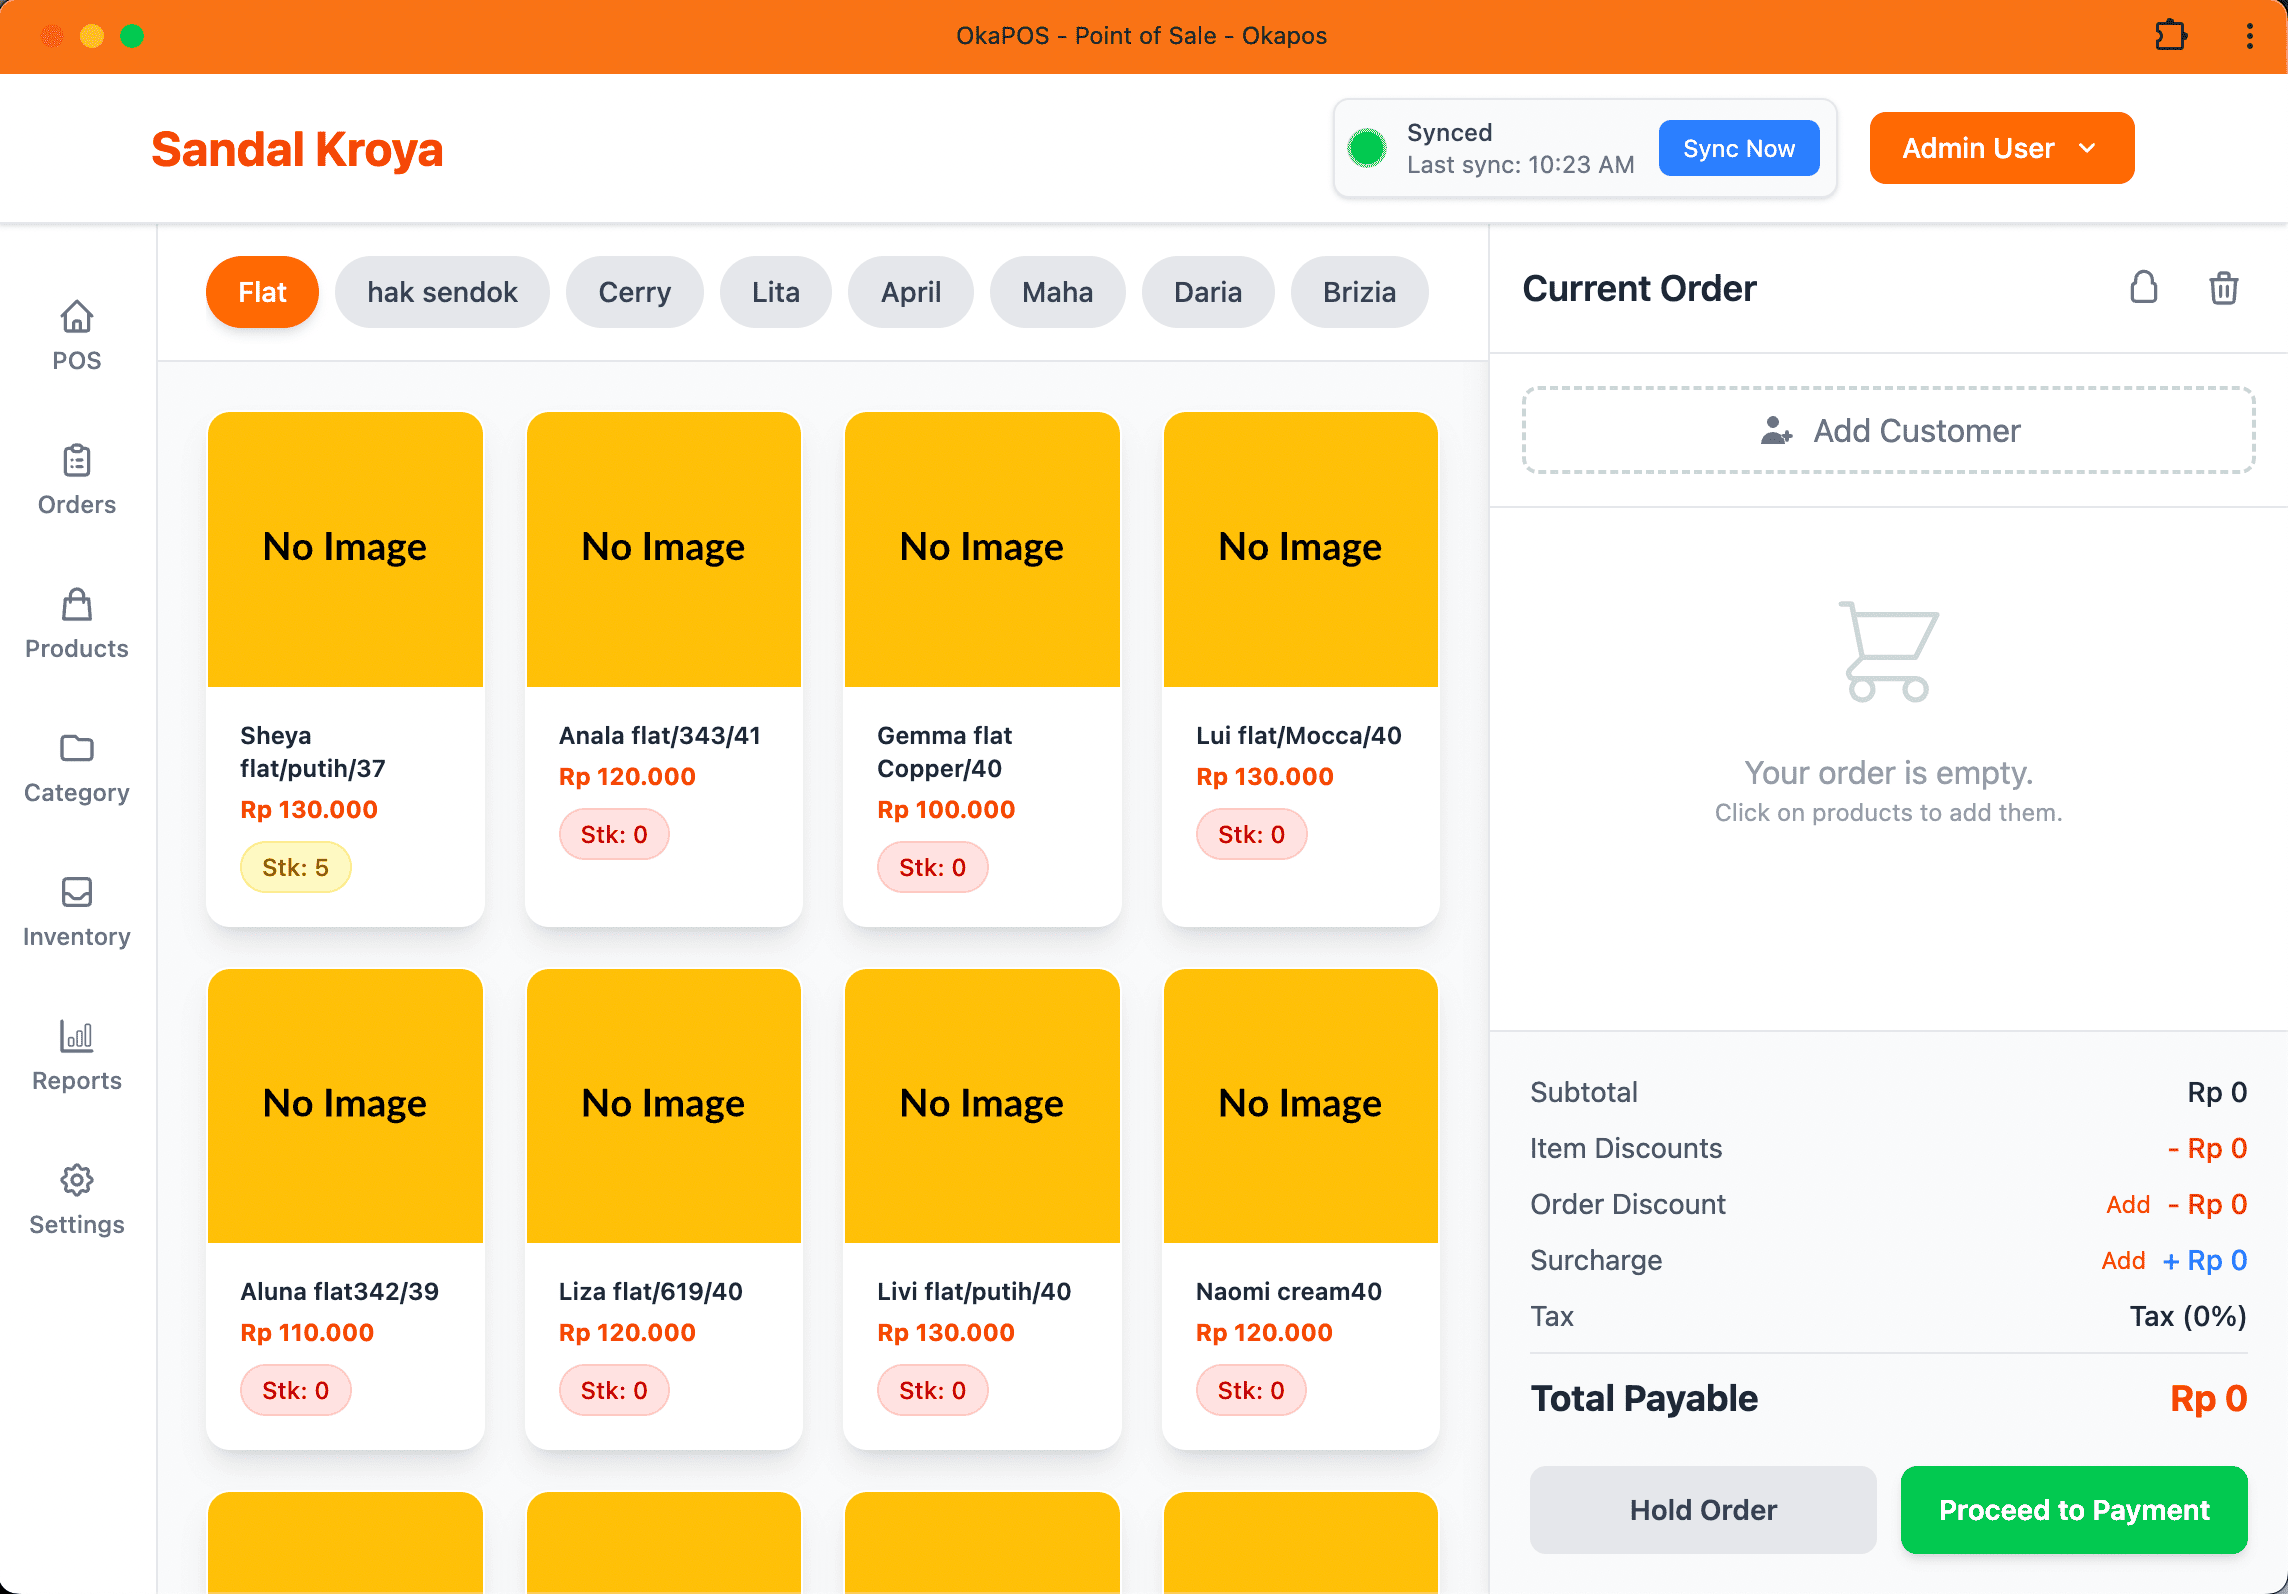The height and width of the screenshot is (1594, 2288).
Task: Click the Add Customer field
Action: pos(1888,431)
